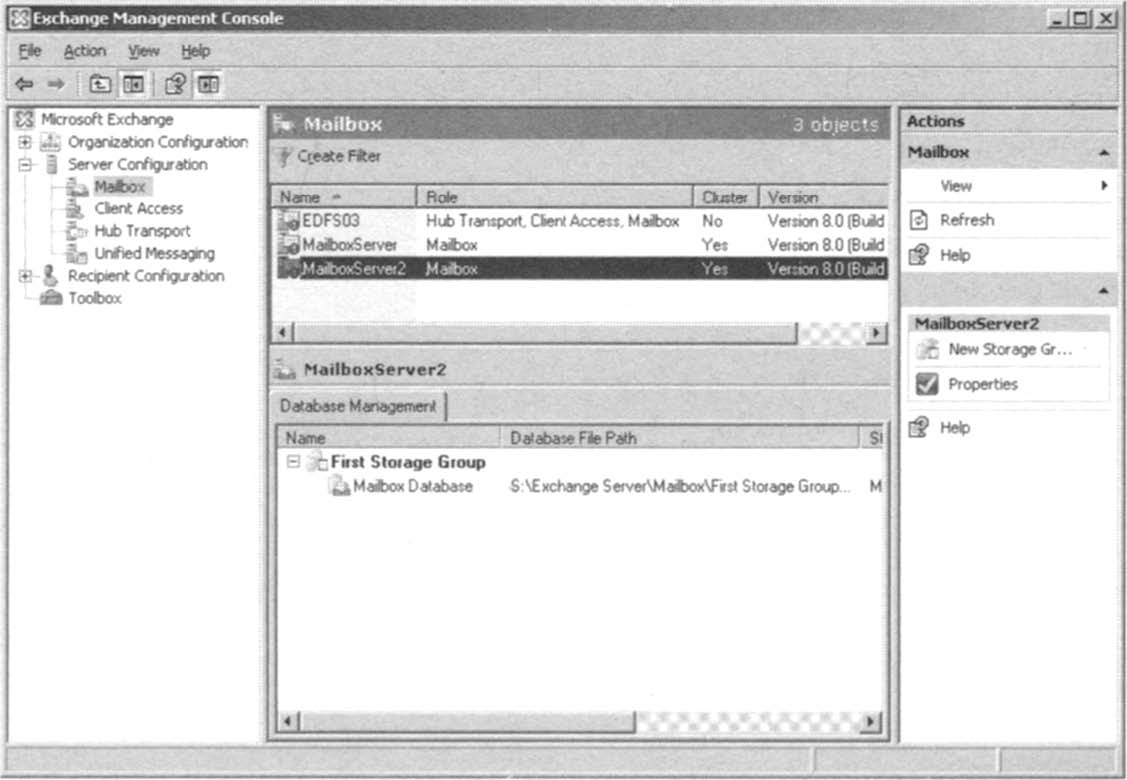Sort servers by Name column
This screenshot has height=780, width=1127.
345,197
